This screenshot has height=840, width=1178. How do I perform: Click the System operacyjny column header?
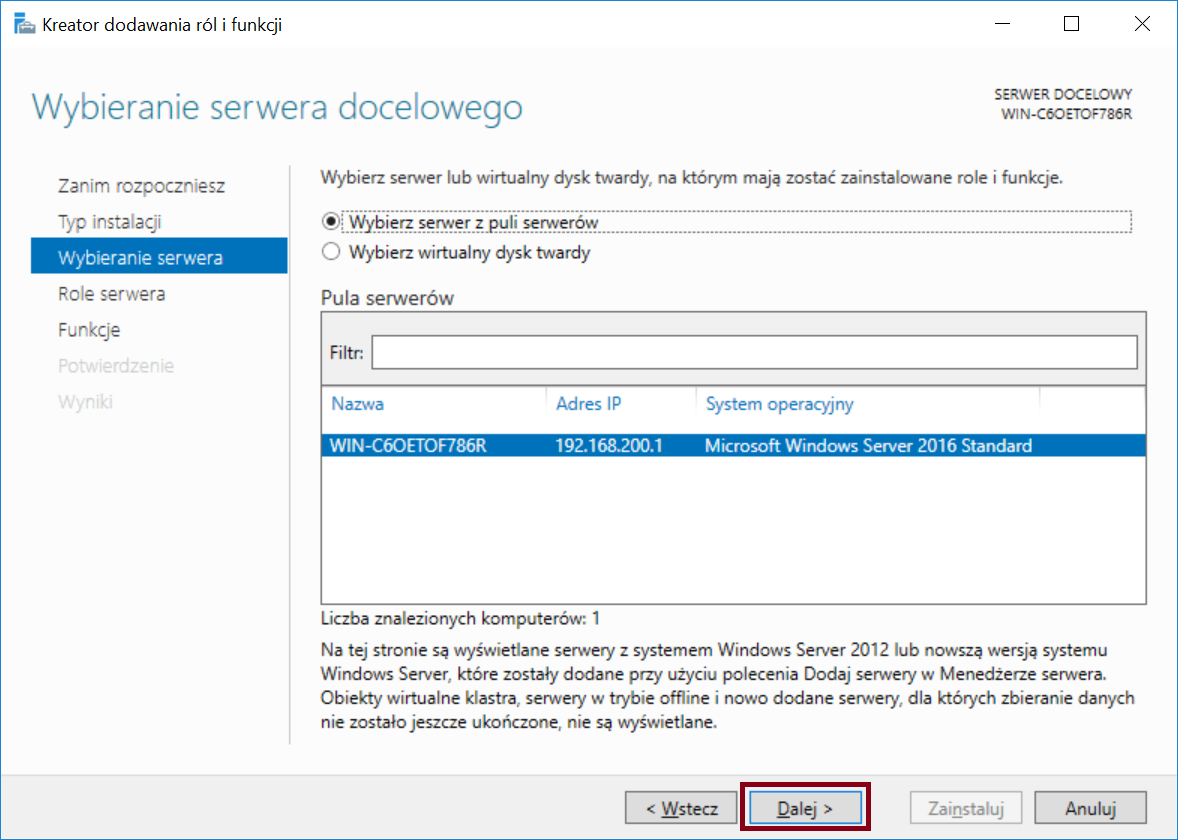click(779, 403)
